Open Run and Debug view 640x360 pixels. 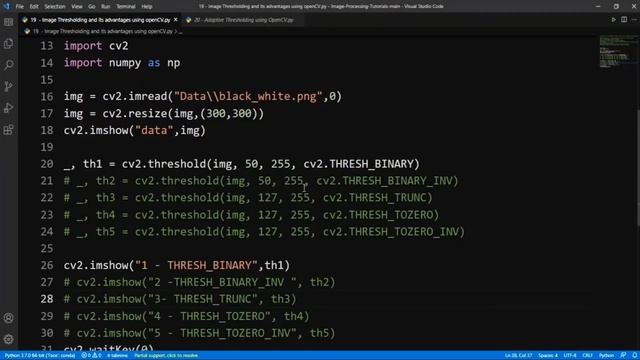click(9, 108)
